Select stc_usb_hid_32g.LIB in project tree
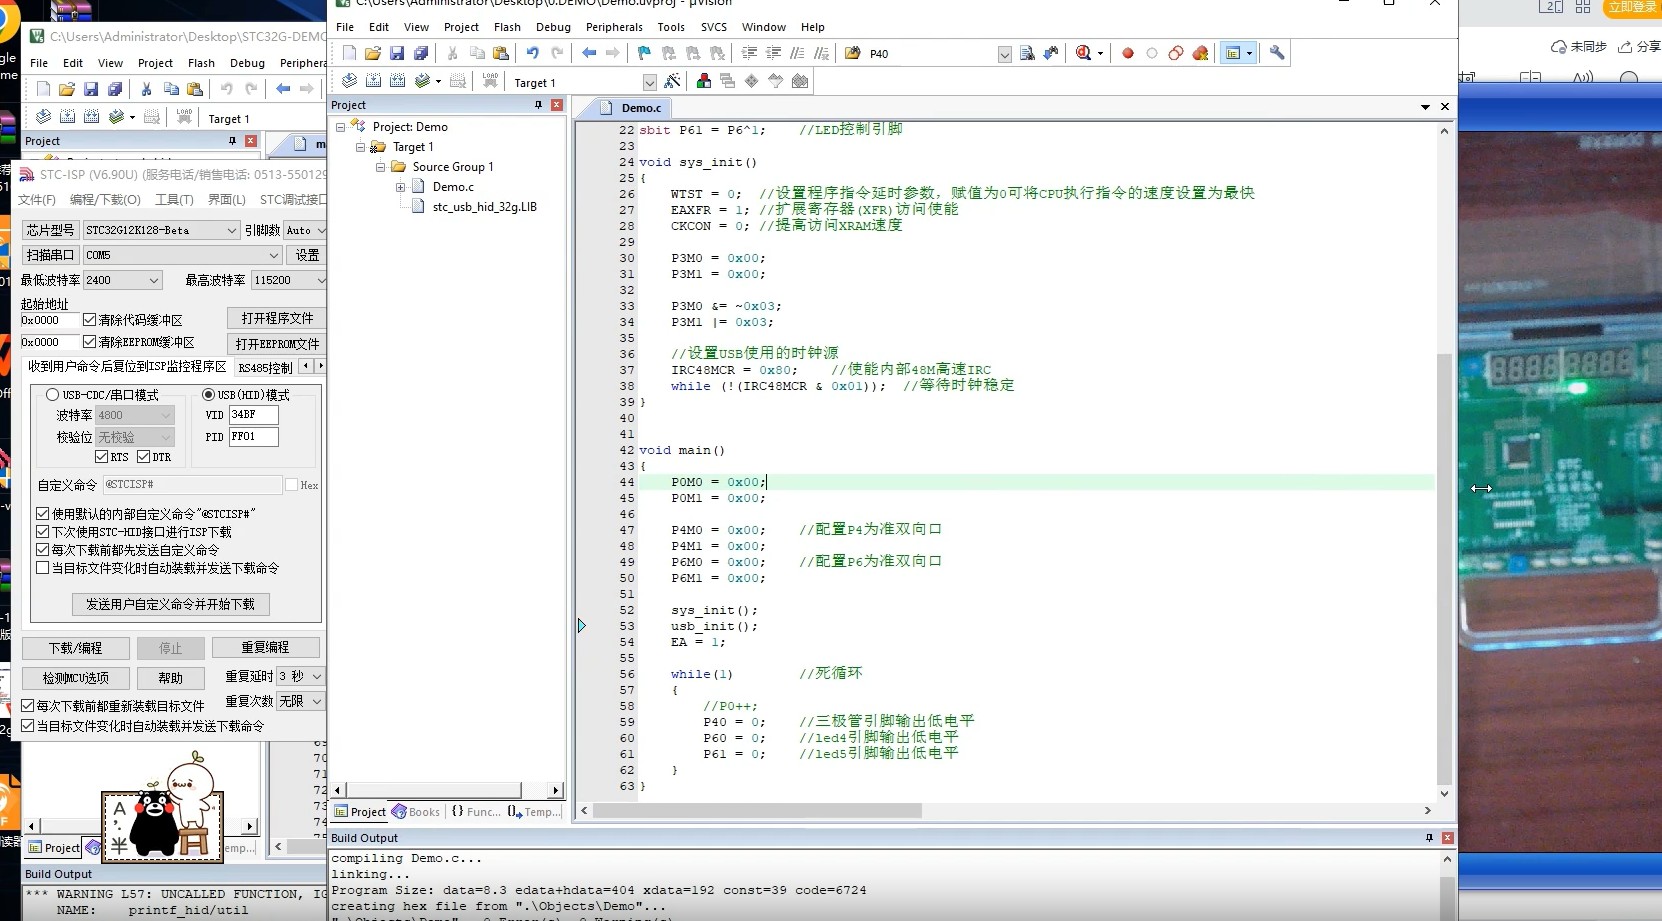The height and width of the screenshot is (921, 1662). coord(484,207)
